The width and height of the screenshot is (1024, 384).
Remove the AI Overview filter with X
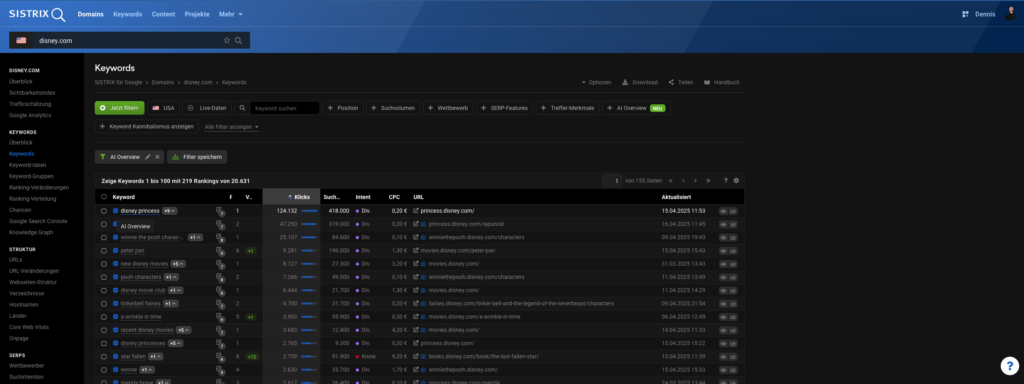pos(157,157)
